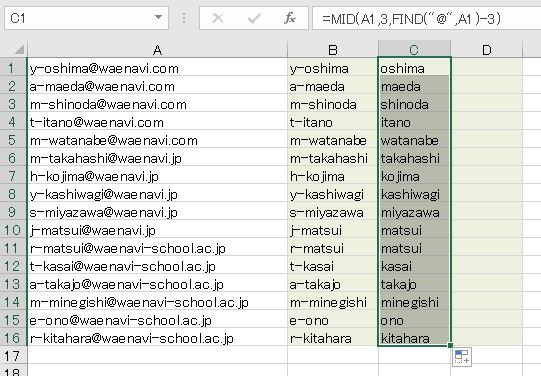The height and width of the screenshot is (376, 541).
Task: Select column C cell ono
Action: 414,320
